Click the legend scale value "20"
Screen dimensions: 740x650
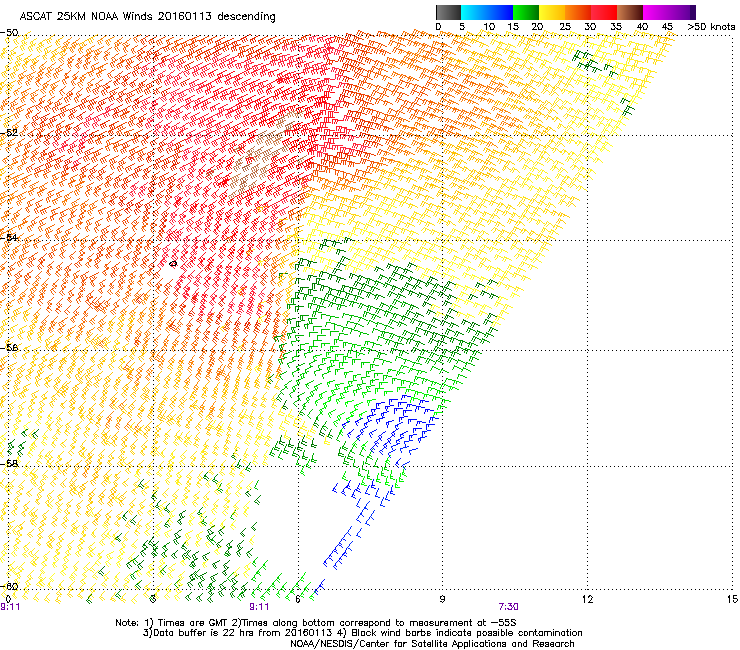pyautogui.click(x=537, y=27)
